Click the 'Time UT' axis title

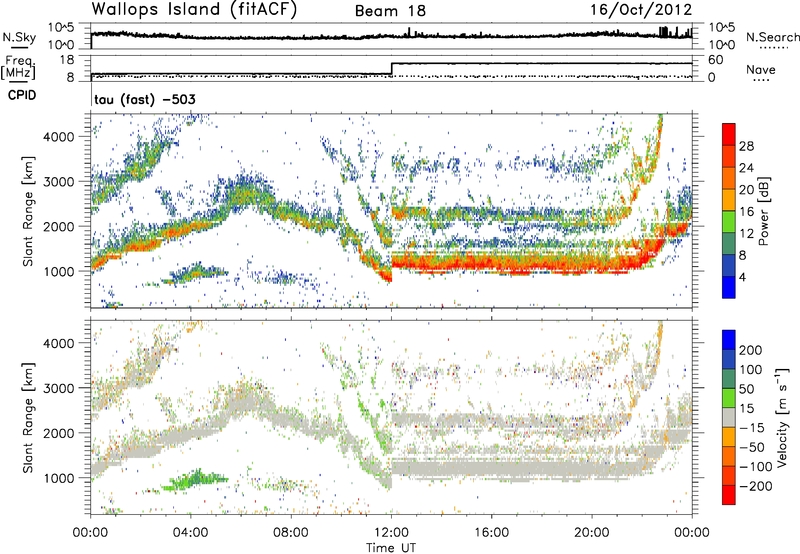(391, 547)
